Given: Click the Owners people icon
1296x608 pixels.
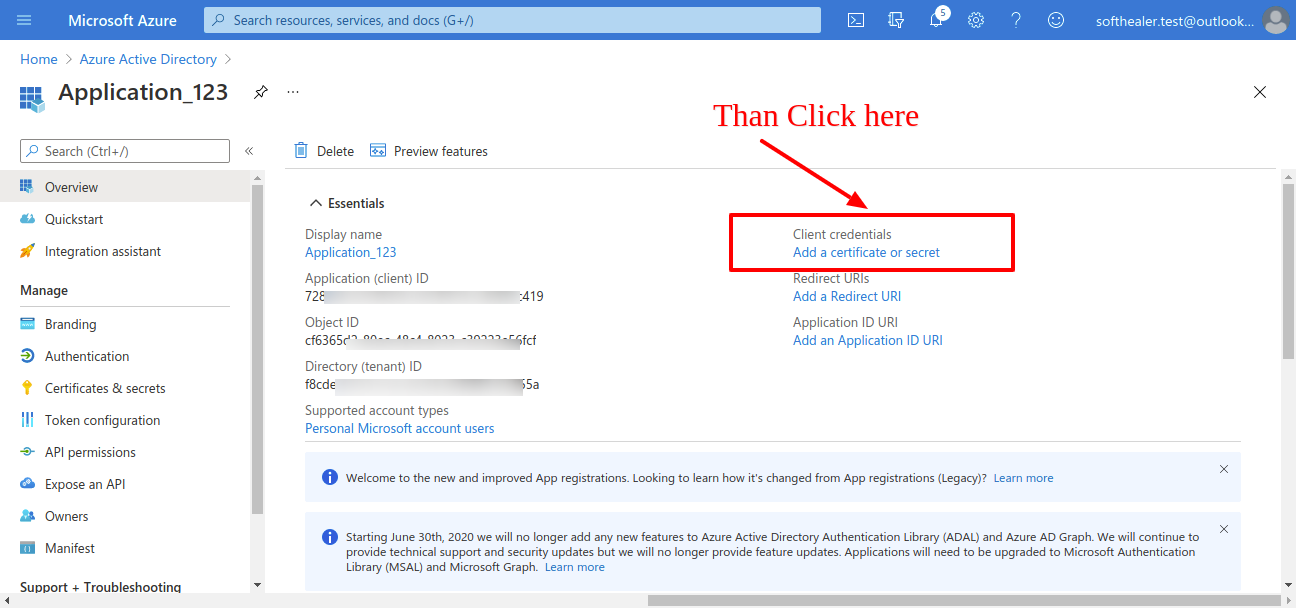Looking at the screenshot, I should pyautogui.click(x=27, y=516).
